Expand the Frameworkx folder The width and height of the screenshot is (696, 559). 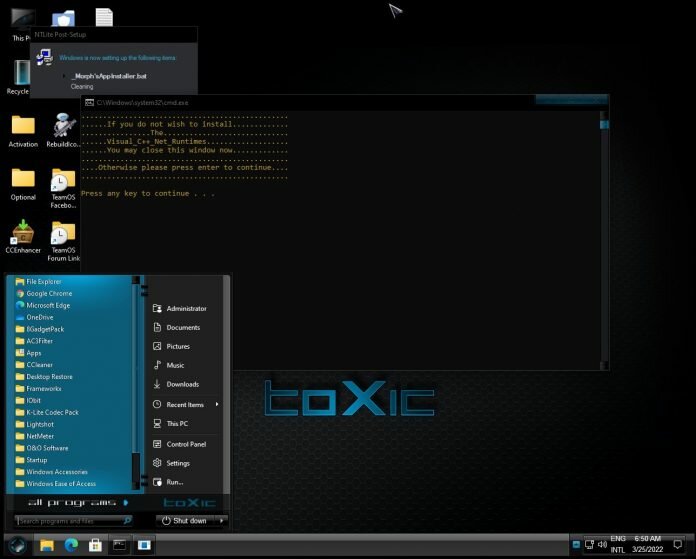[38, 389]
